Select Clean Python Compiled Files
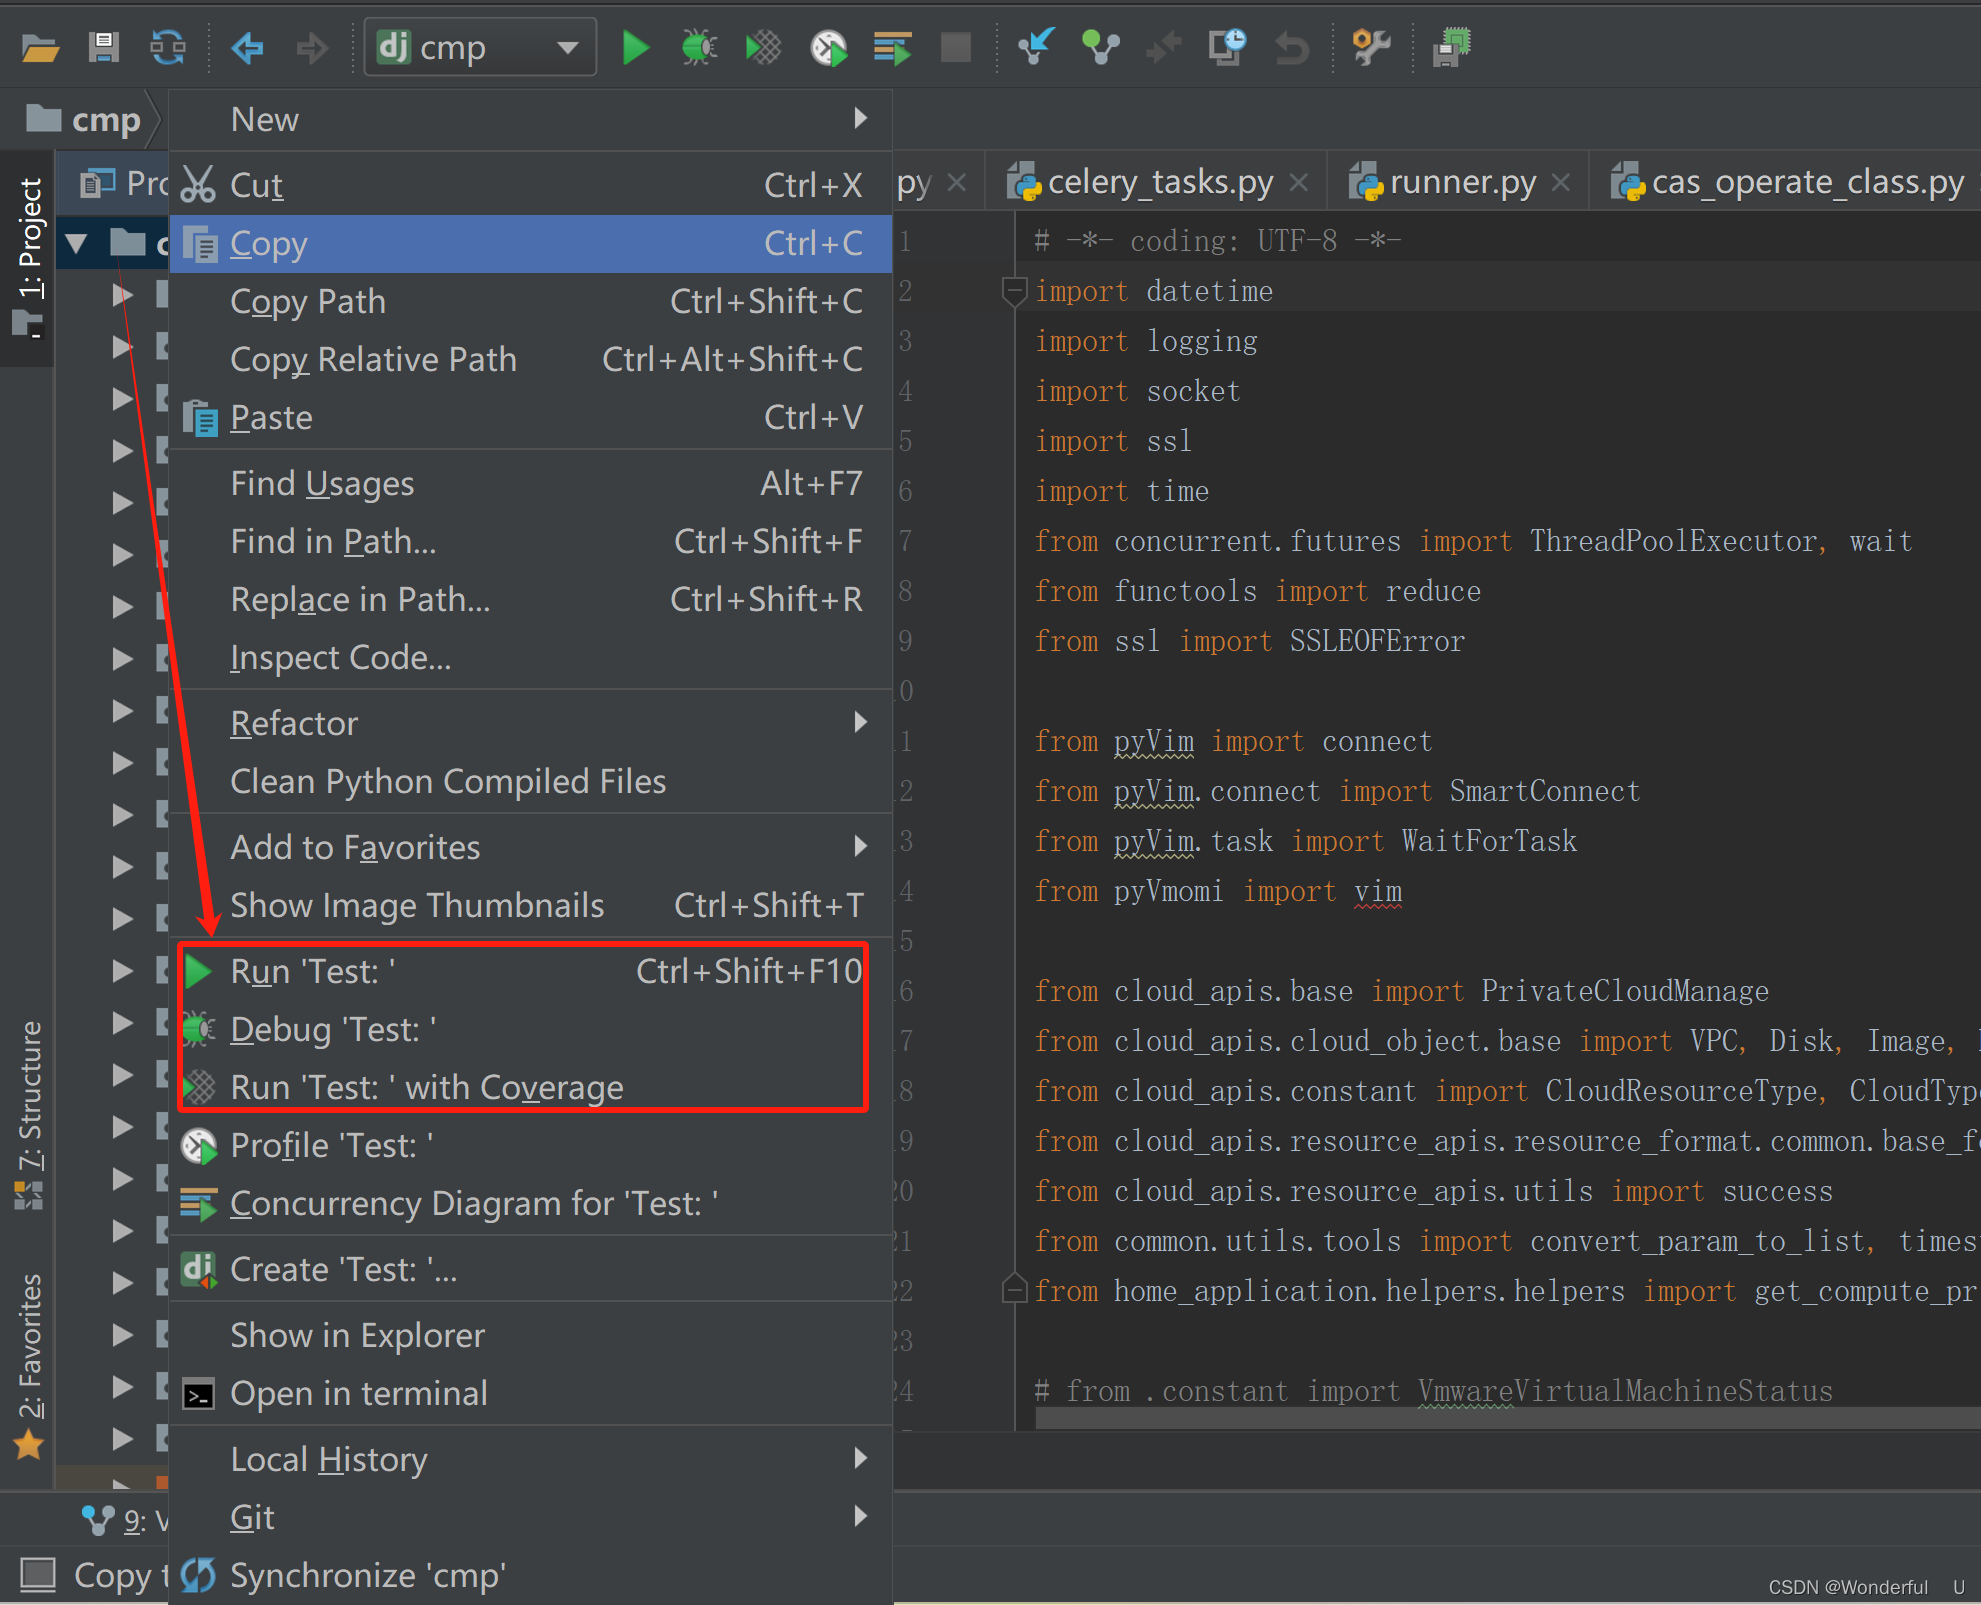 click(531, 782)
